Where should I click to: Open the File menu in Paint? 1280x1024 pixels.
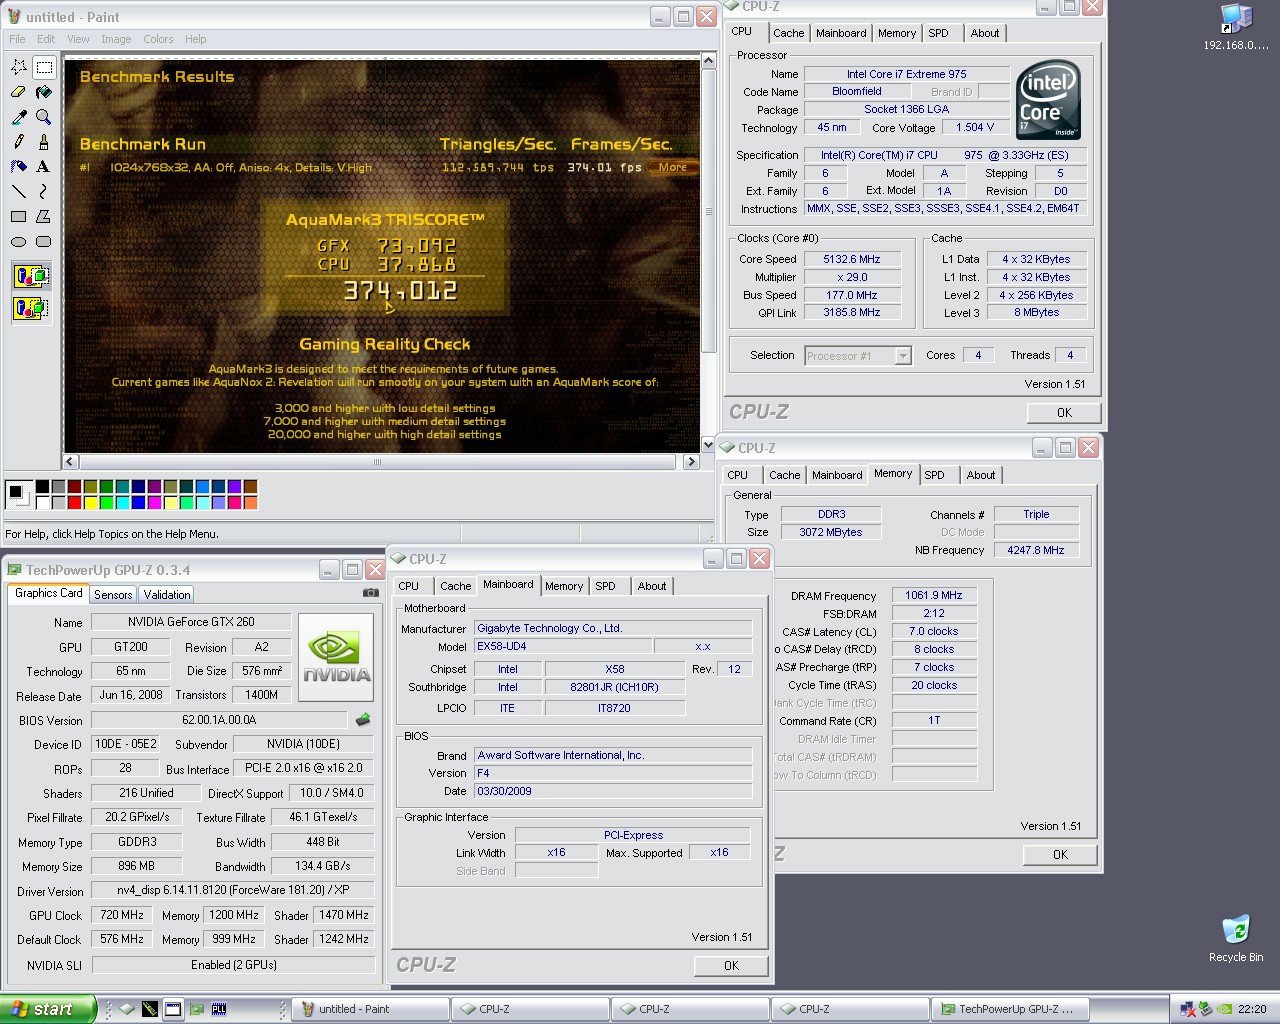pos(17,39)
